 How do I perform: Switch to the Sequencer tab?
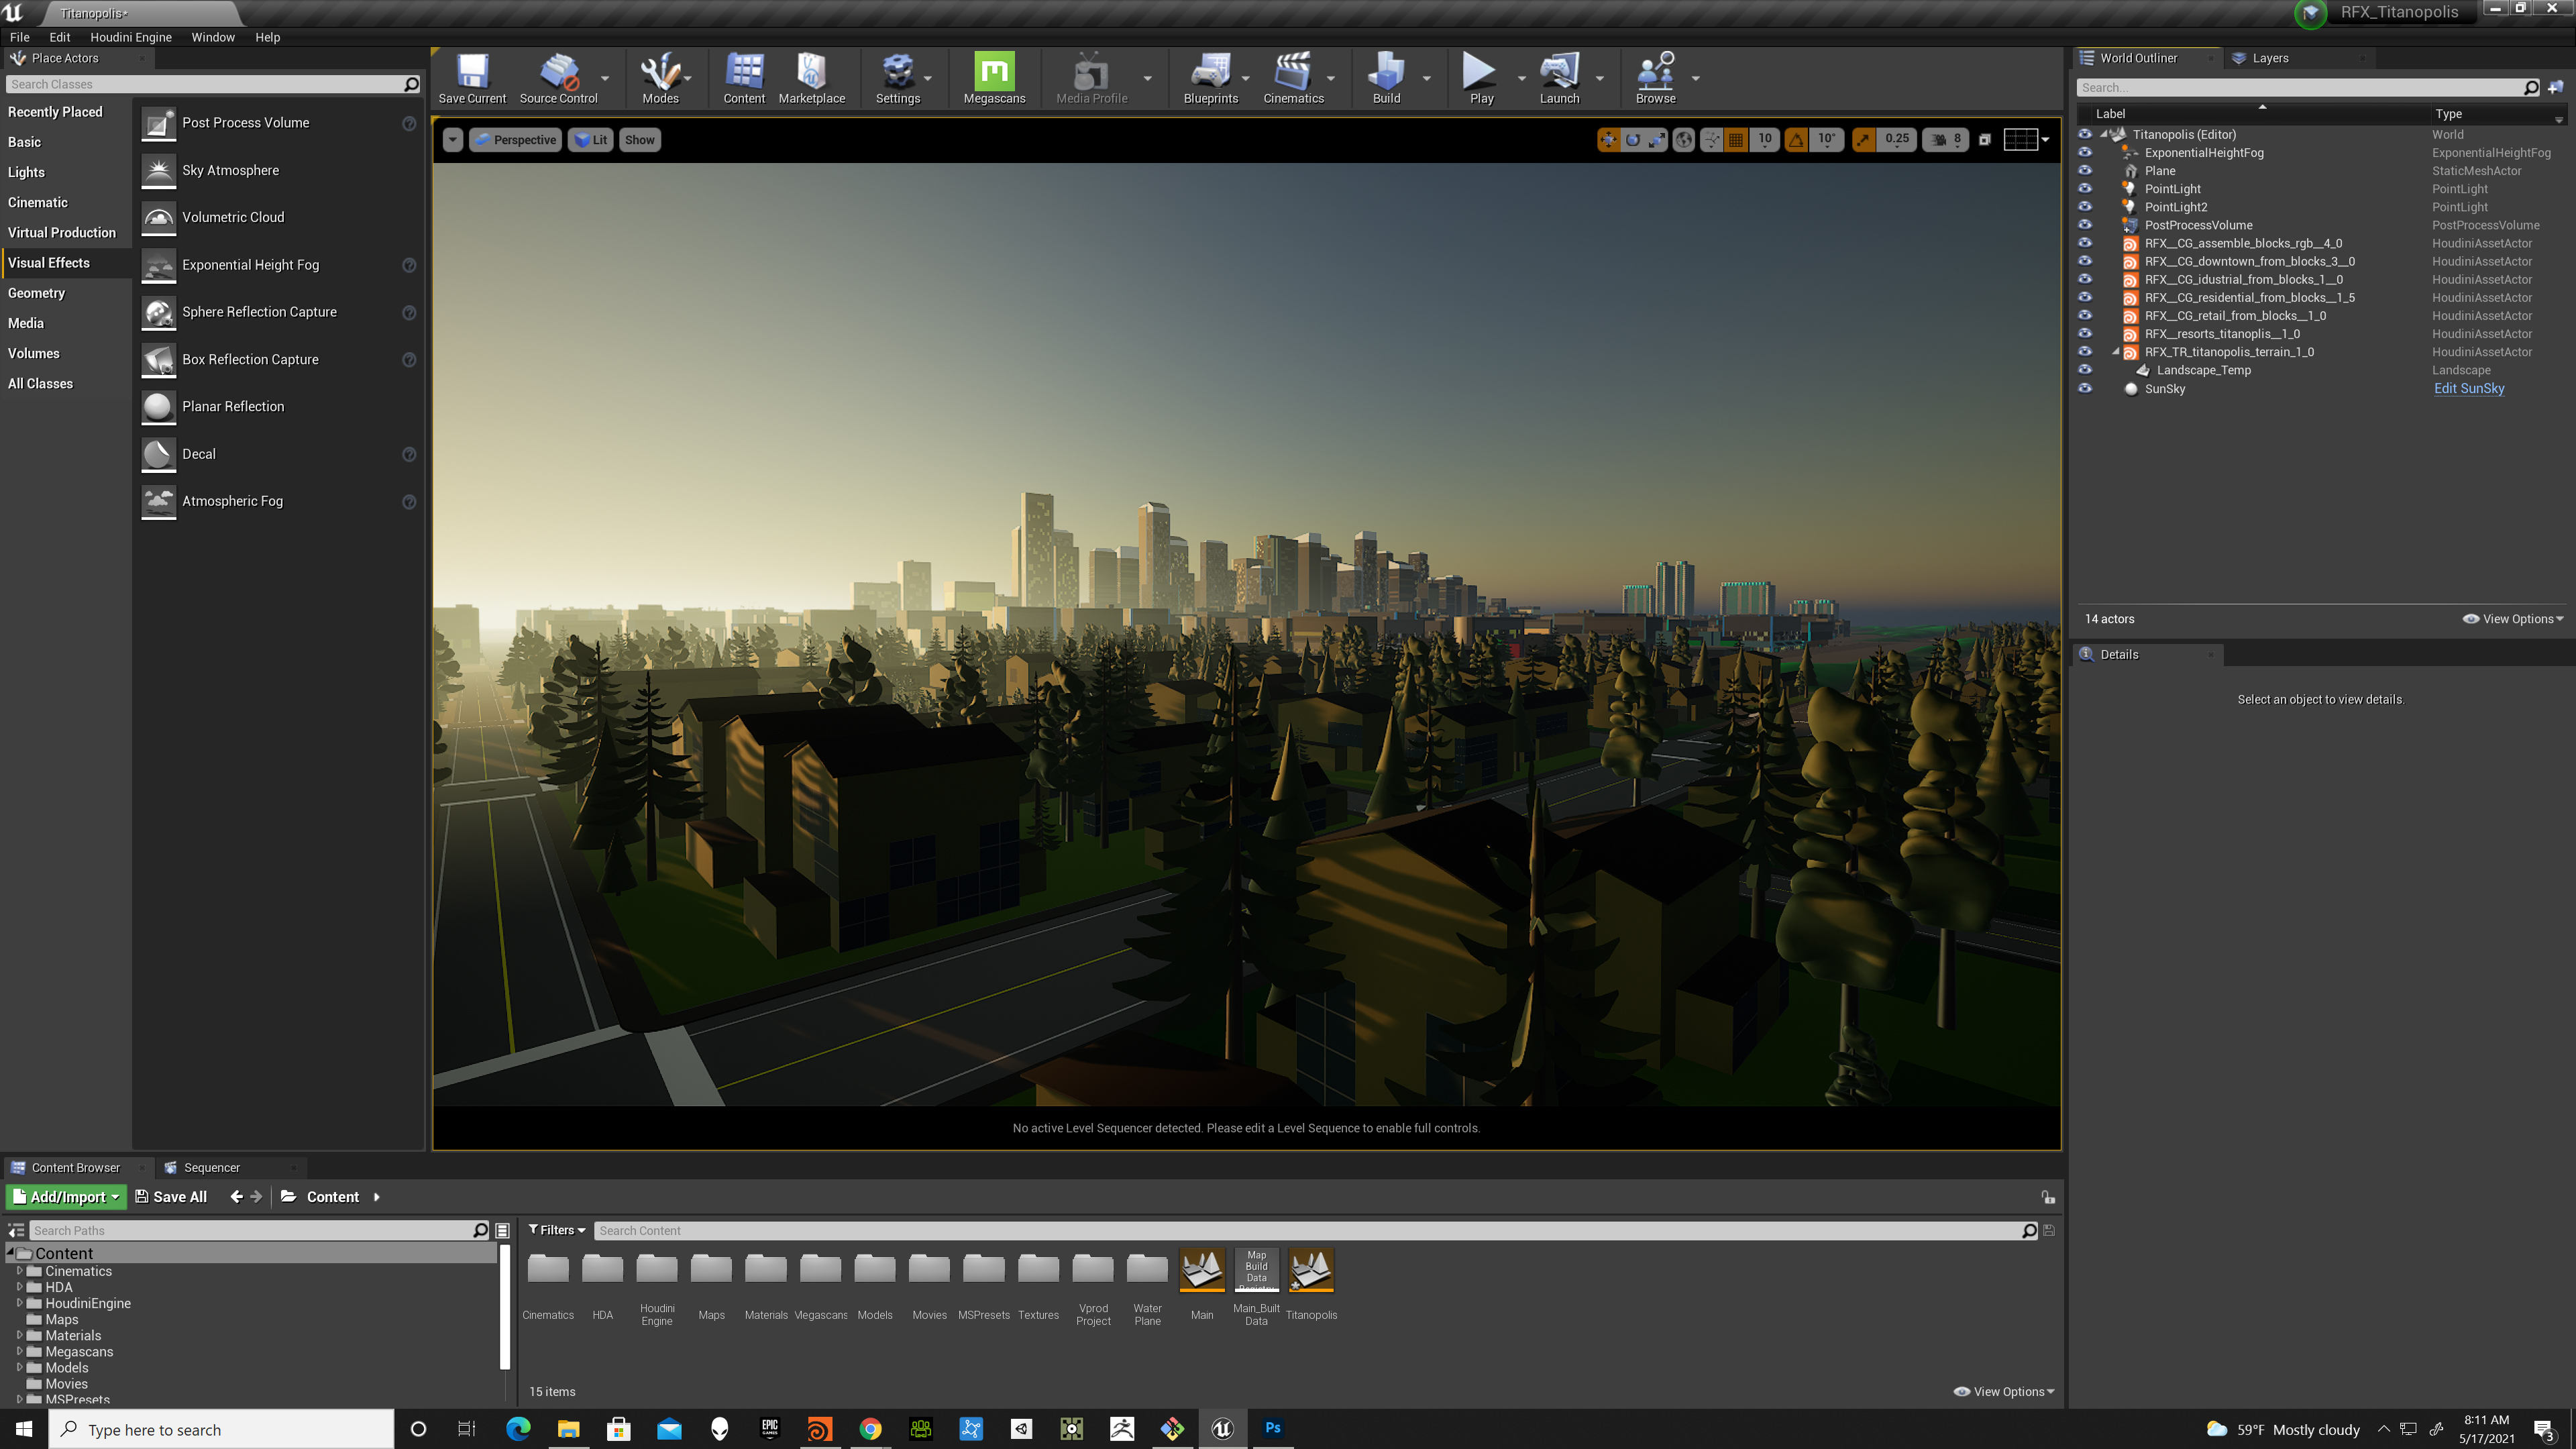pyautogui.click(x=211, y=1167)
